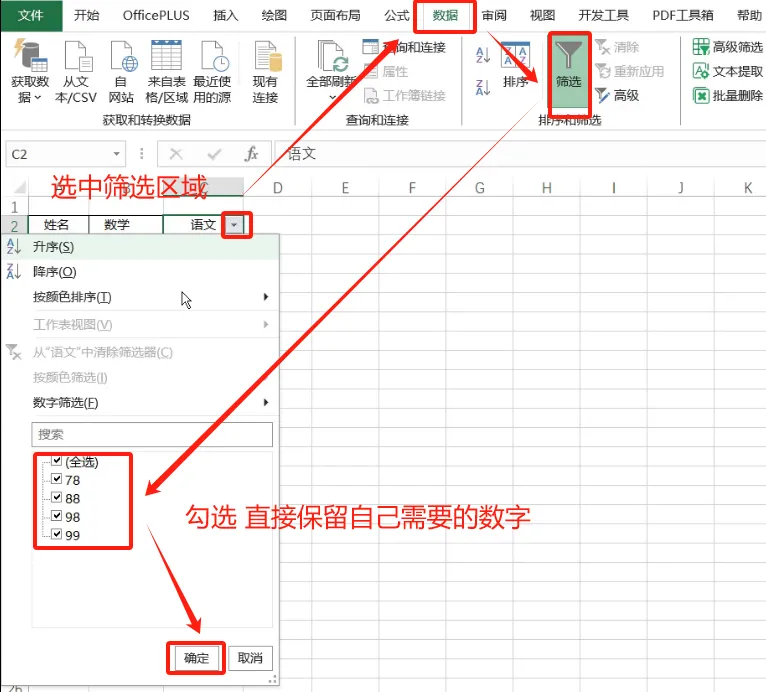Open the PDF工具箱 tab
This screenshot has width=766, height=692.
(682, 16)
